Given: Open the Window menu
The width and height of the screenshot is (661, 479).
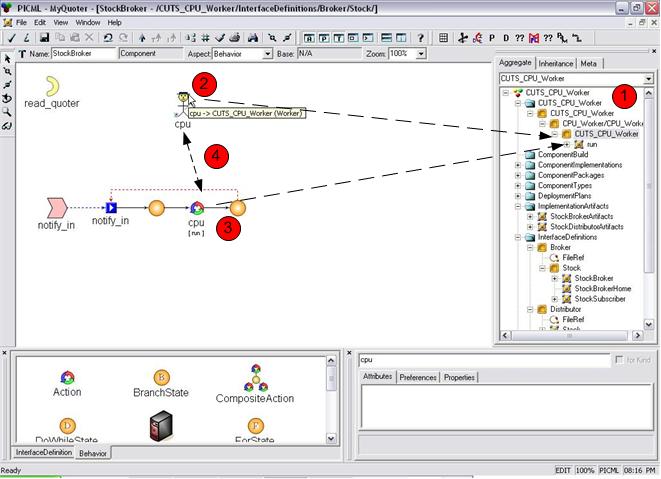Looking at the screenshot, I should tap(88, 21).
